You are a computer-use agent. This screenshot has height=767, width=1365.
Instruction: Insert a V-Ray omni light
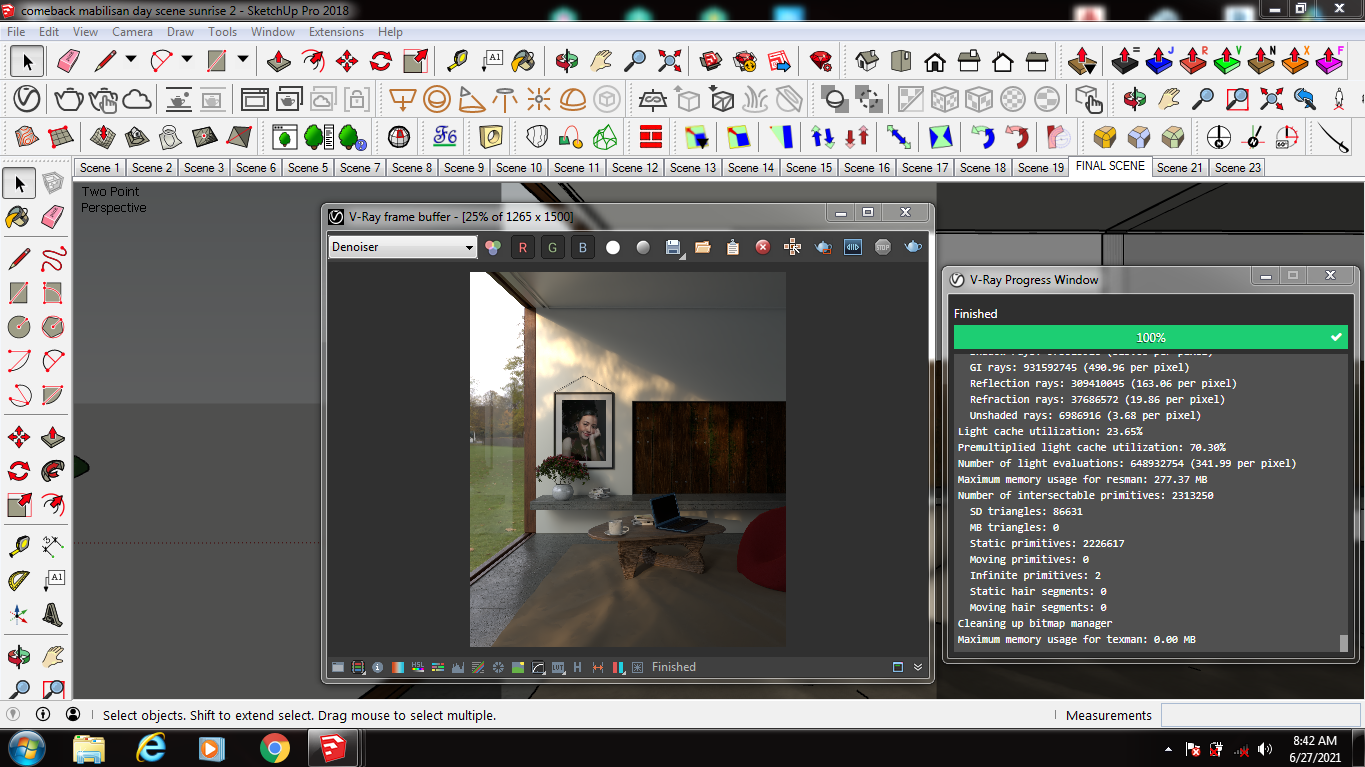(x=539, y=99)
